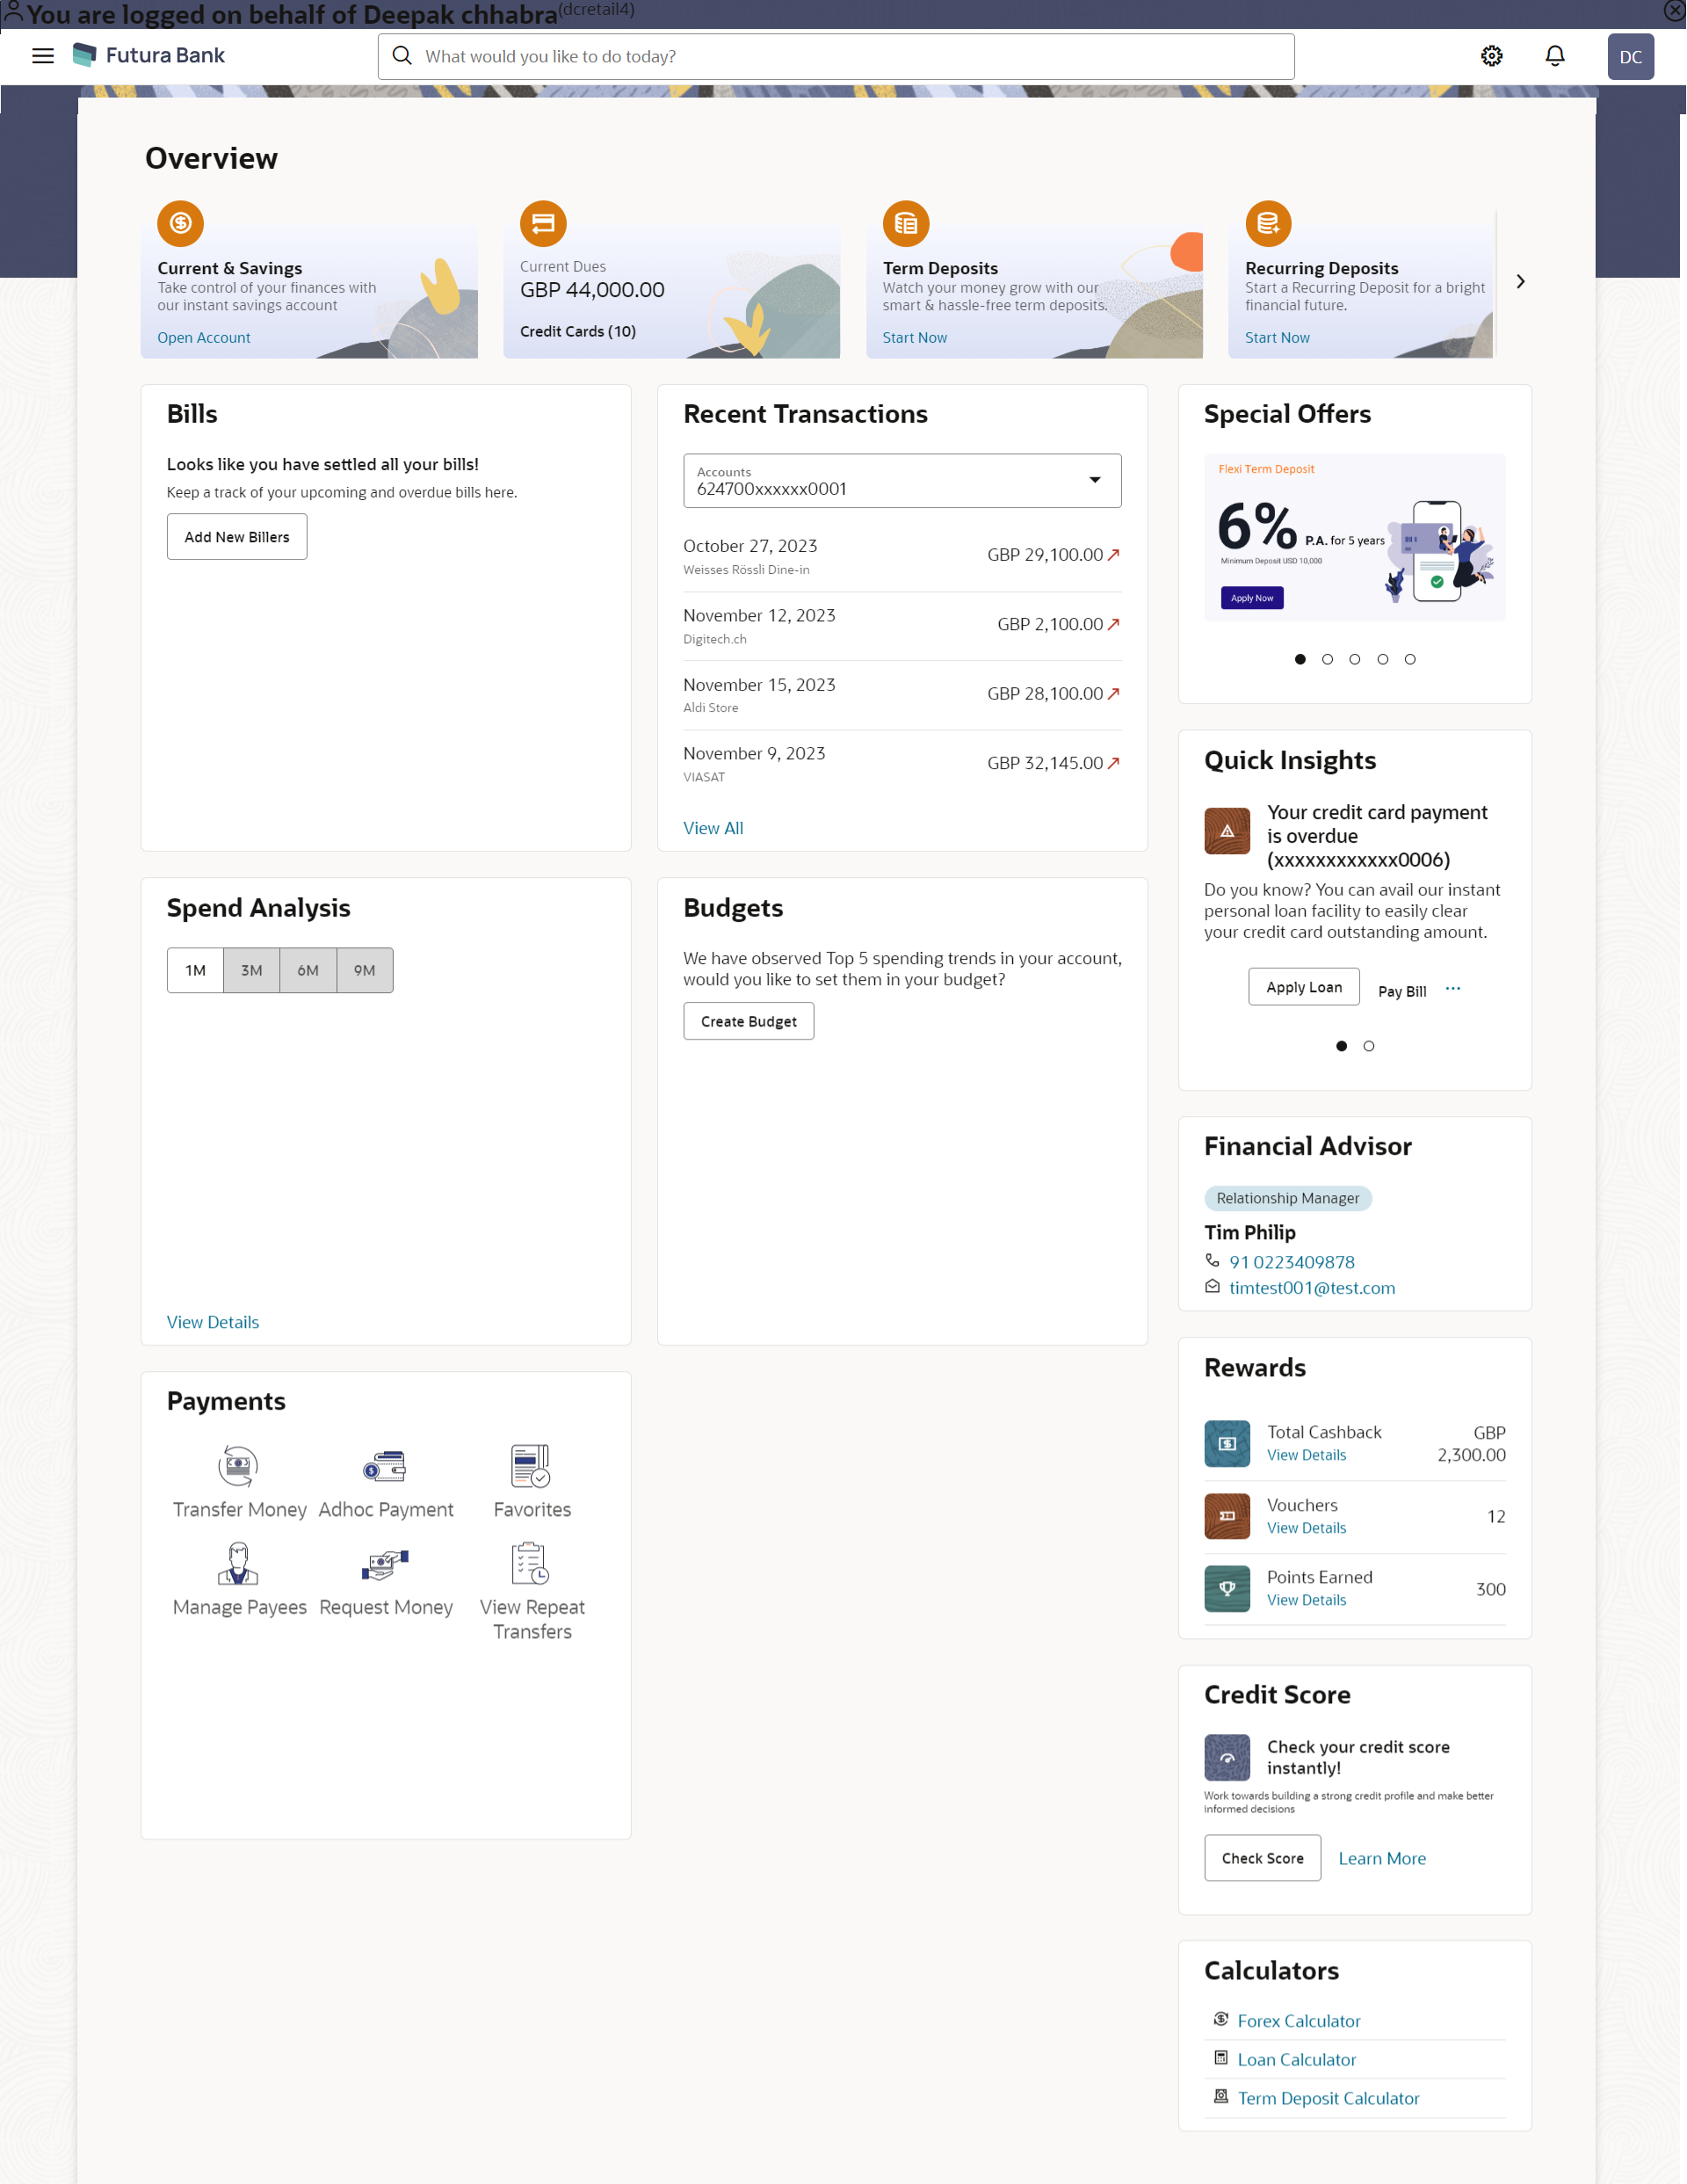Image resolution: width=1687 pixels, height=2184 pixels.
Task: Select fifth Special Offers carousel dot
Action: click(1410, 659)
